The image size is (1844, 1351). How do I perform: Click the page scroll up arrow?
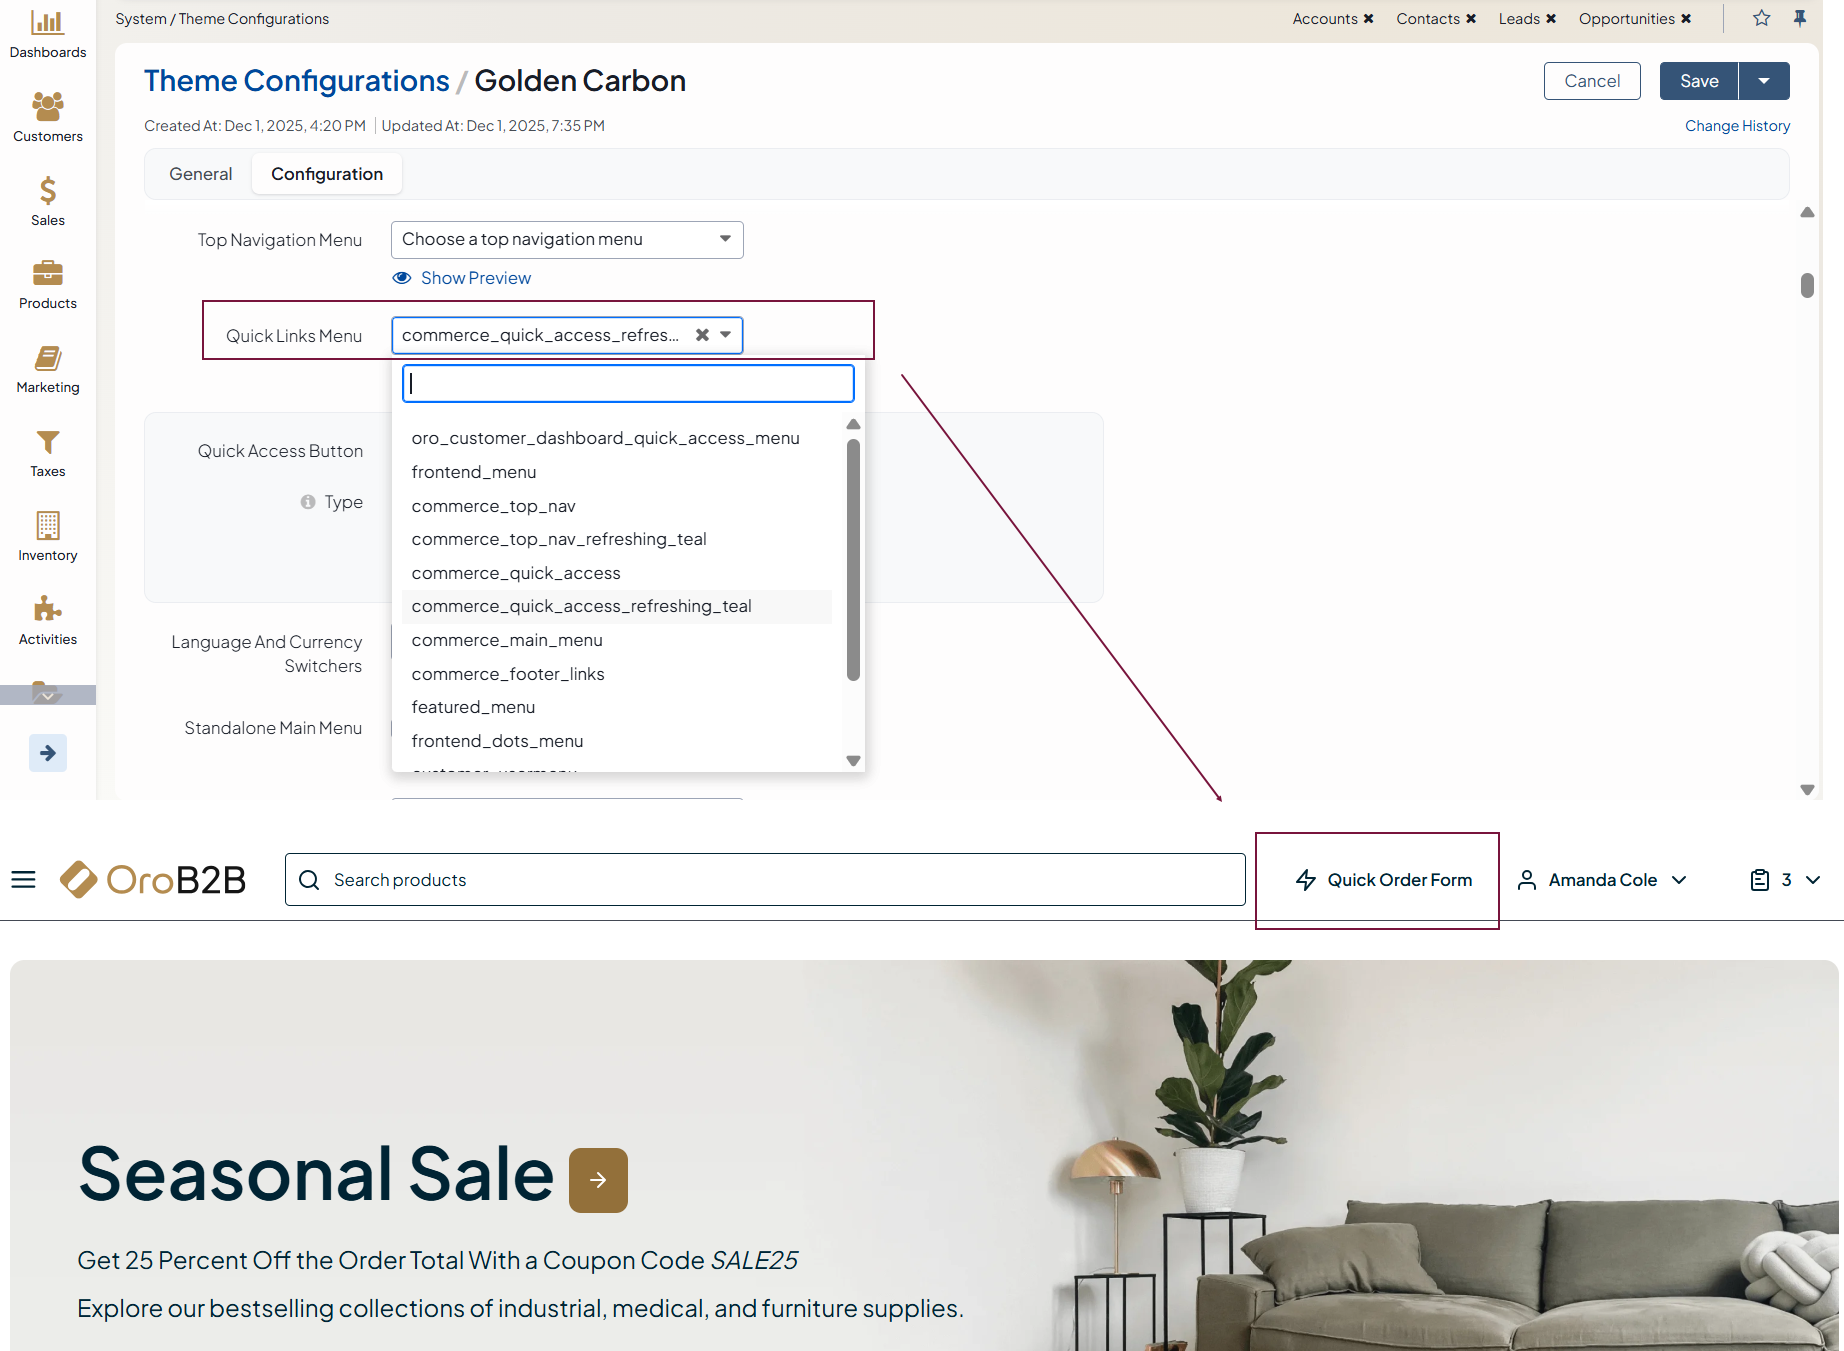(1807, 212)
